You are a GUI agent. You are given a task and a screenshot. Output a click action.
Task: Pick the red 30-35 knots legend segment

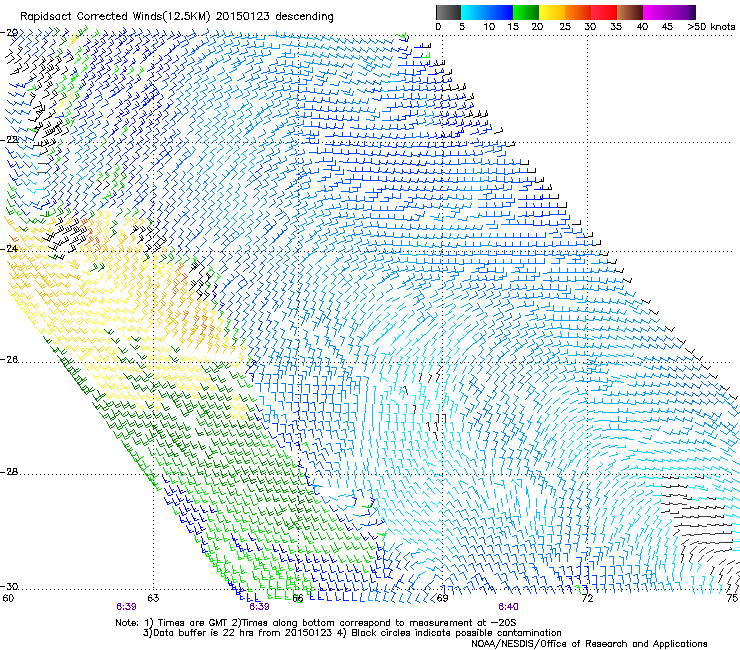[604, 12]
